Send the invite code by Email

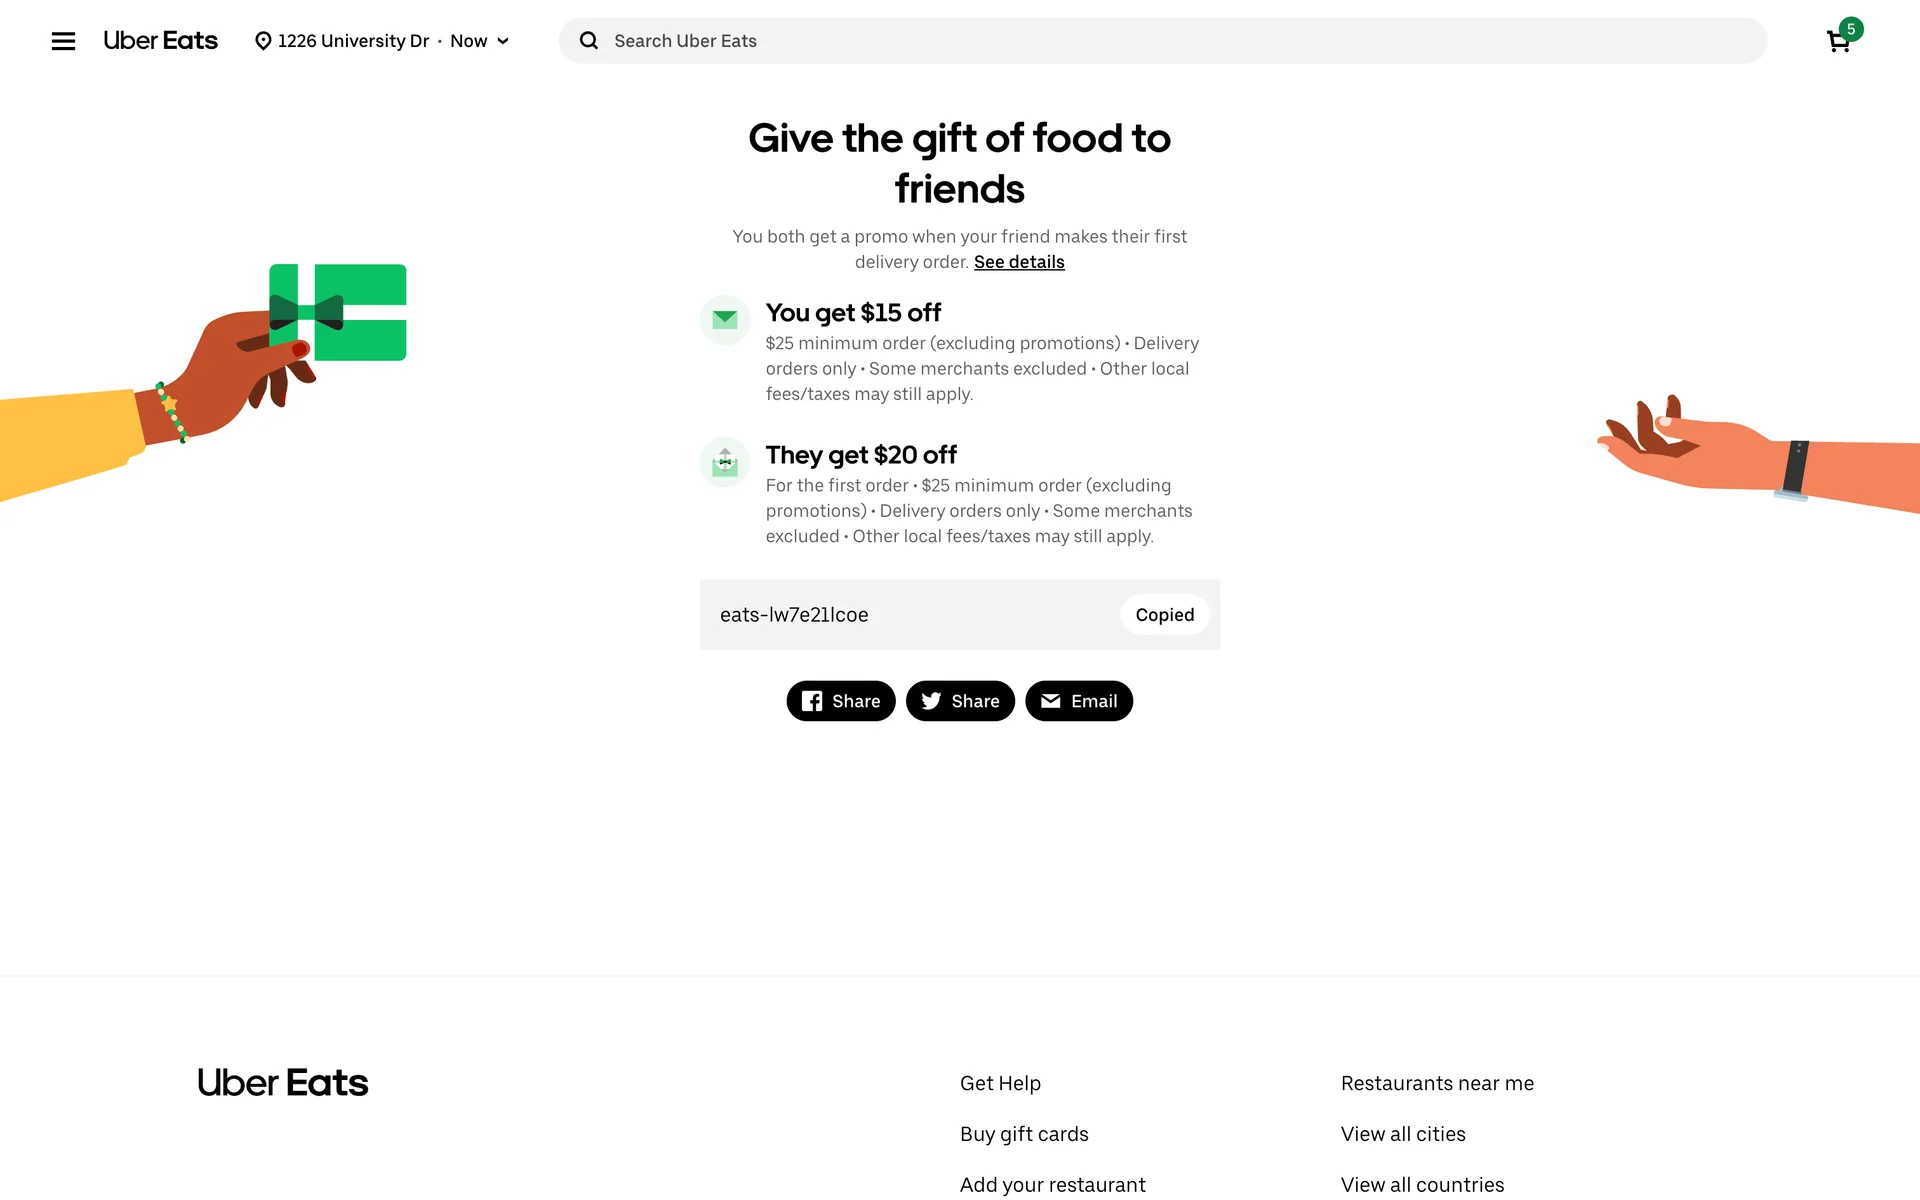pyautogui.click(x=1079, y=701)
